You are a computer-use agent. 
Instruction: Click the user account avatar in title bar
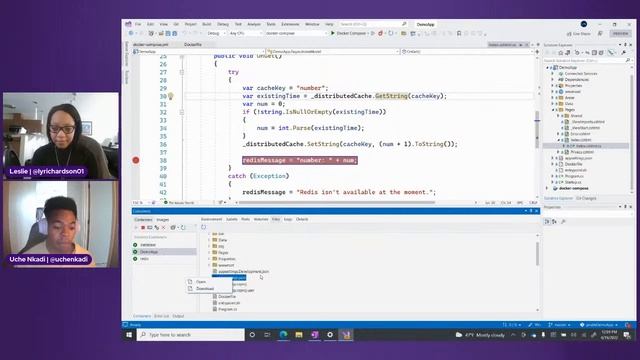(584, 24)
